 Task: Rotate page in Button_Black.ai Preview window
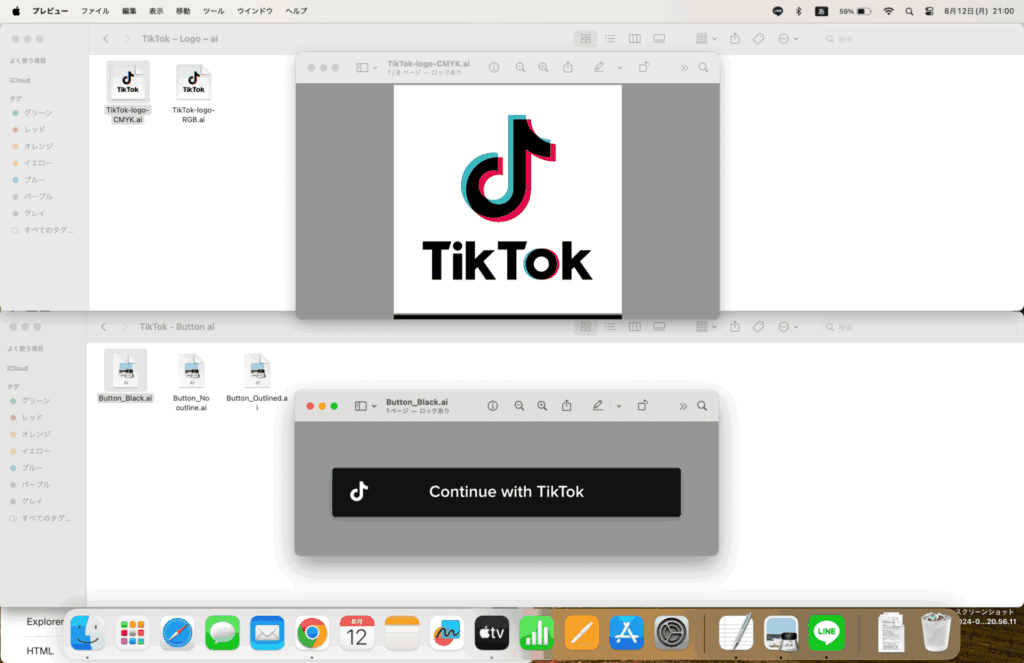tap(643, 406)
